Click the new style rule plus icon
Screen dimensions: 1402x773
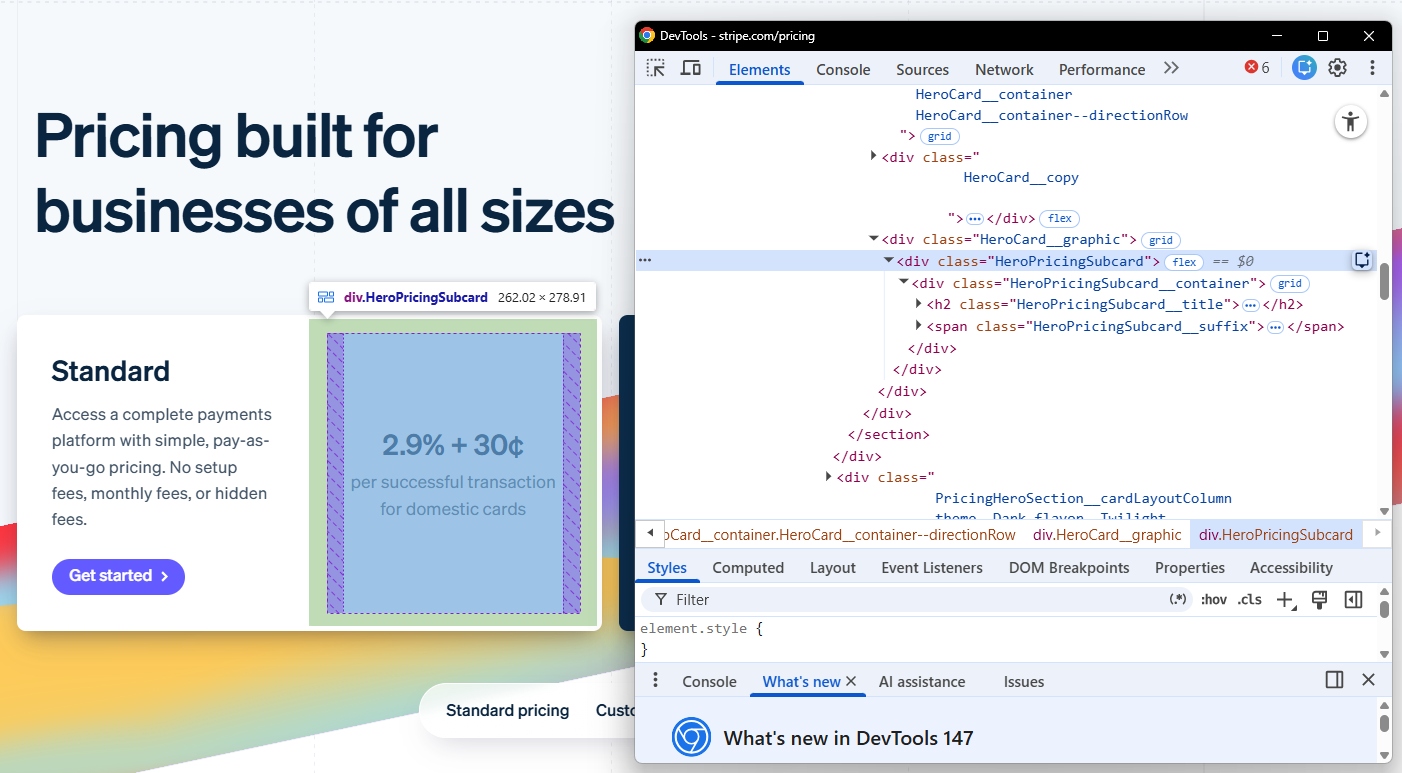click(x=1286, y=599)
